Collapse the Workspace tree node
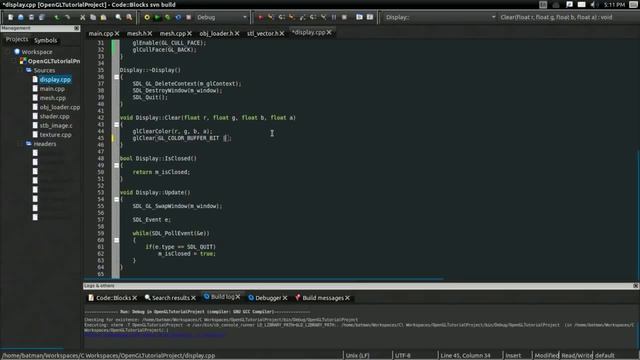 [9, 52]
